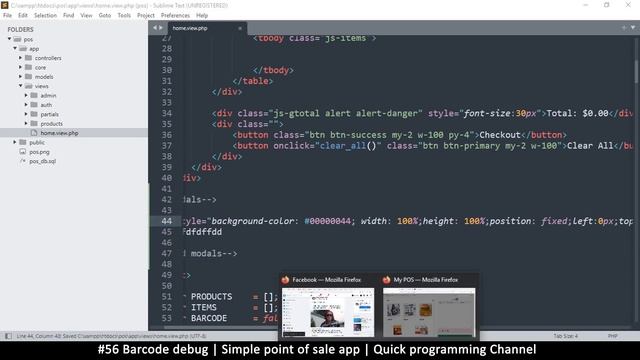Open the Find menu
Image resolution: width=640 pixels, height=360 pixels.
pyautogui.click(x=69, y=15)
